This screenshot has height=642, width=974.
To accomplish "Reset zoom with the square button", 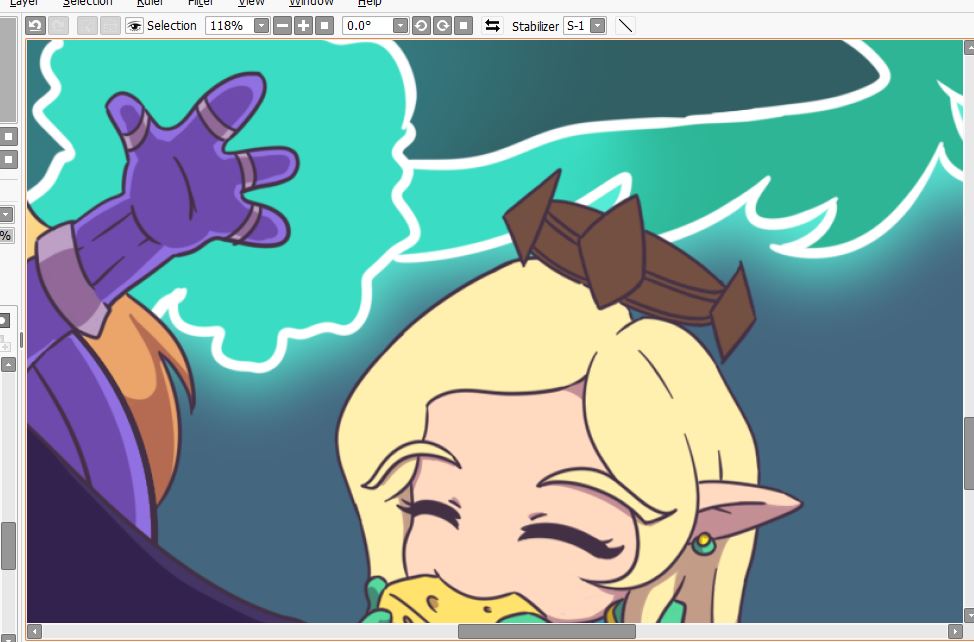I will pos(324,25).
